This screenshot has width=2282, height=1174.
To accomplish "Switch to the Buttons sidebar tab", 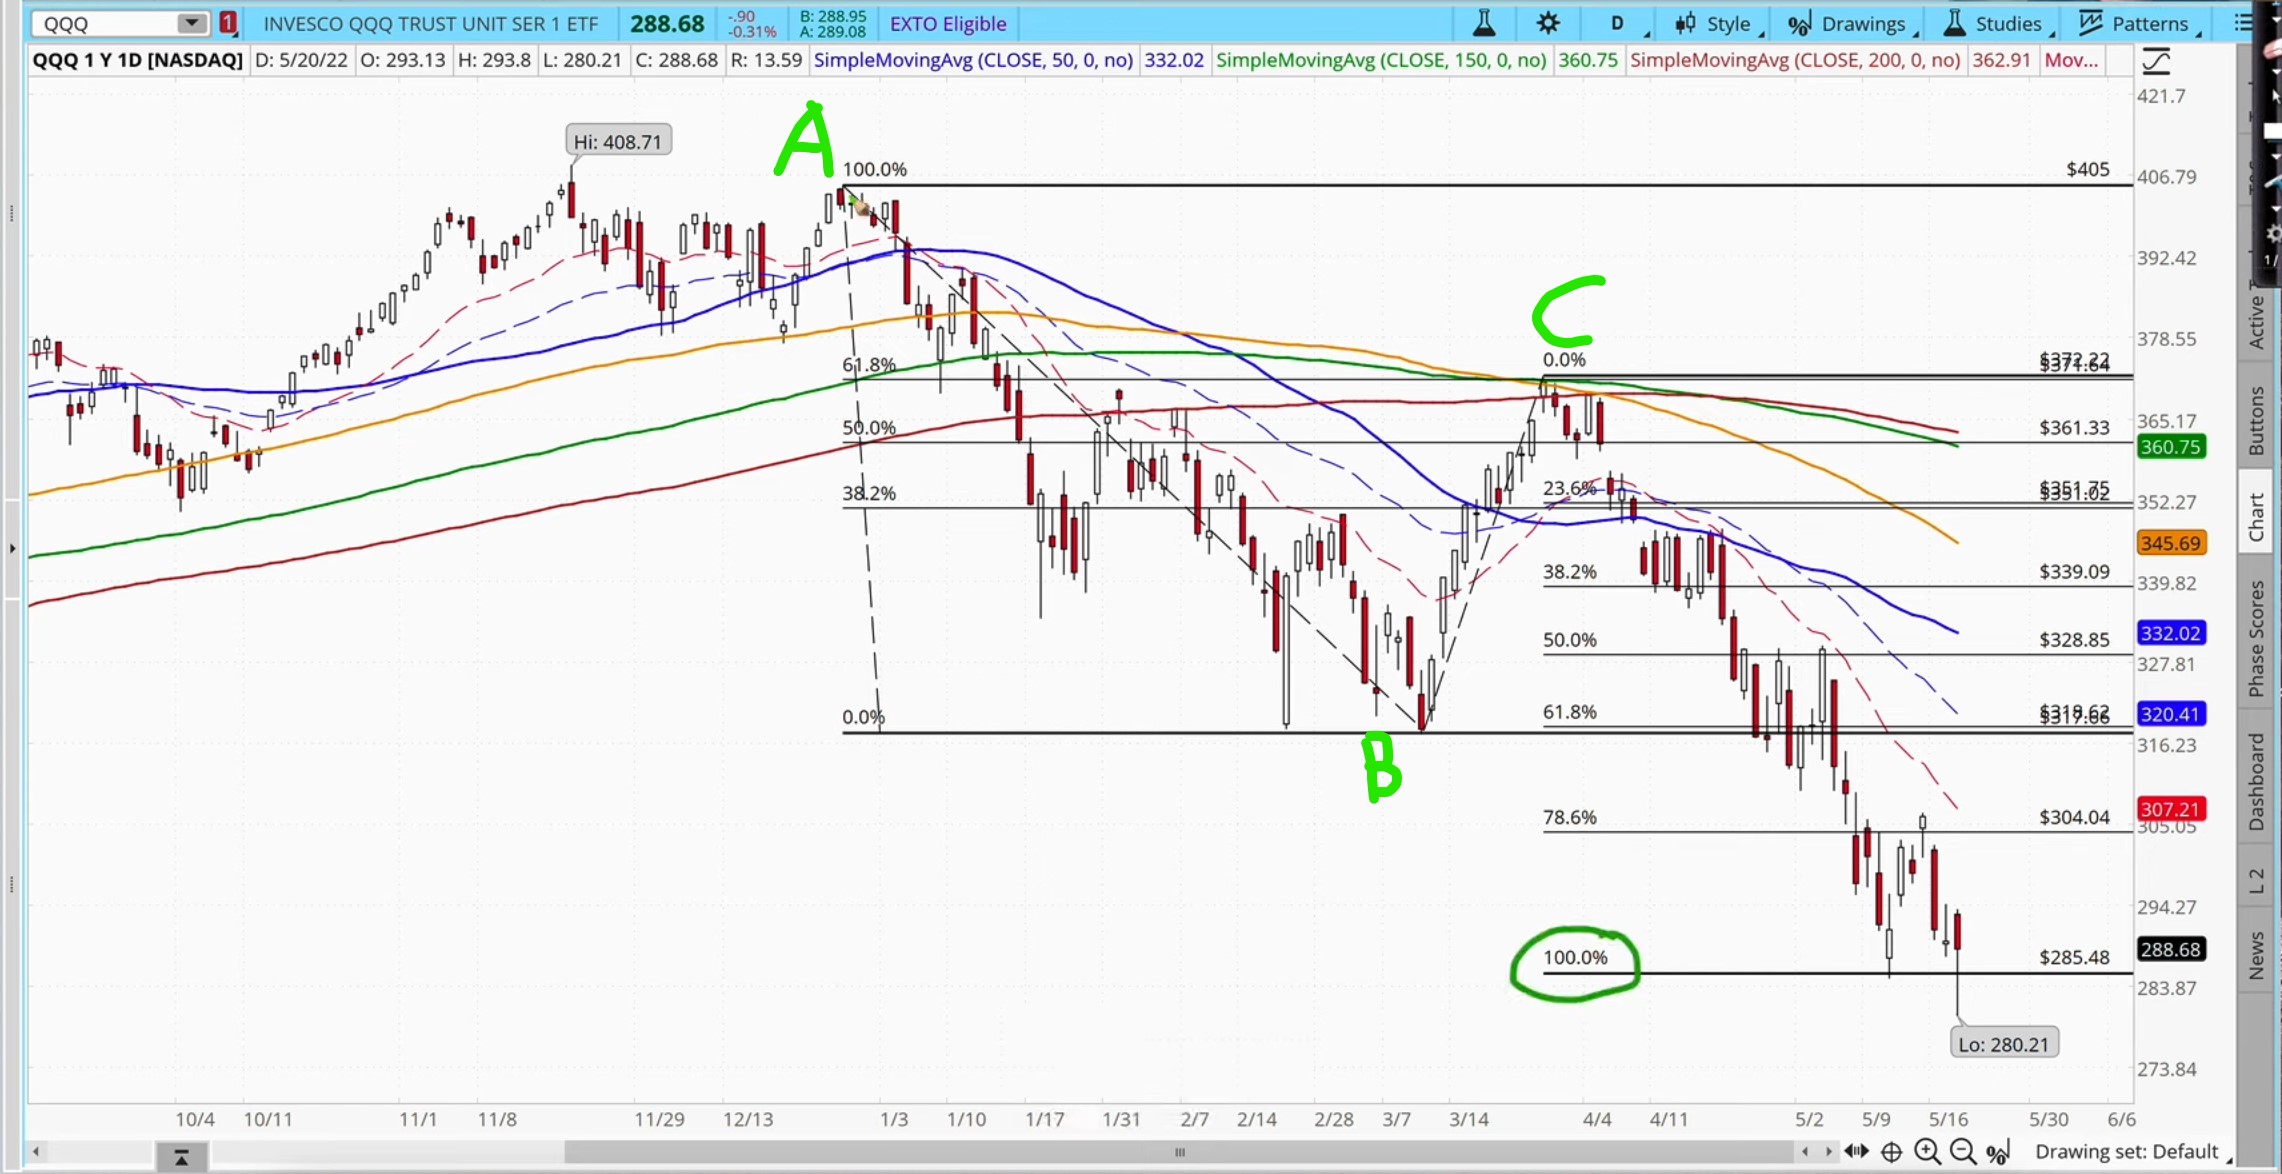I will 2256,420.
